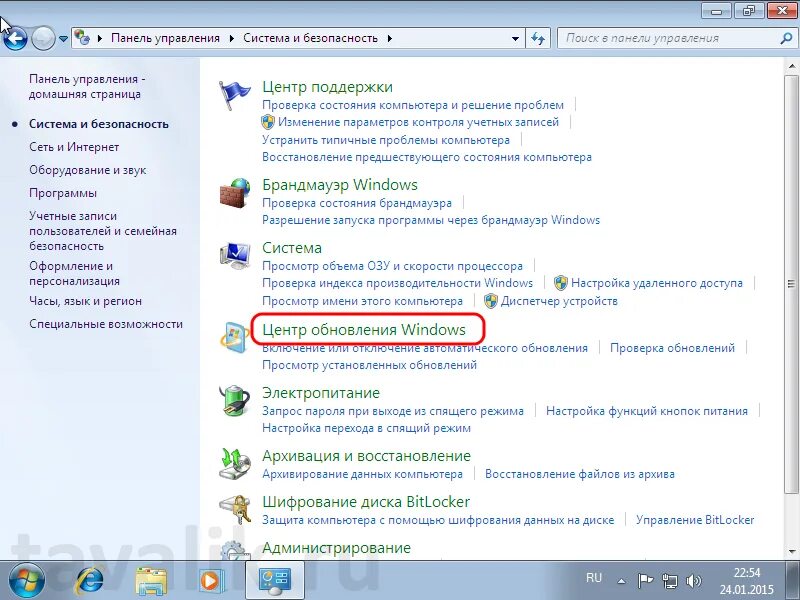The height and width of the screenshot is (600, 800).
Task: Open Центр обновления Windows heading
Action: pyautogui.click(x=364, y=330)
